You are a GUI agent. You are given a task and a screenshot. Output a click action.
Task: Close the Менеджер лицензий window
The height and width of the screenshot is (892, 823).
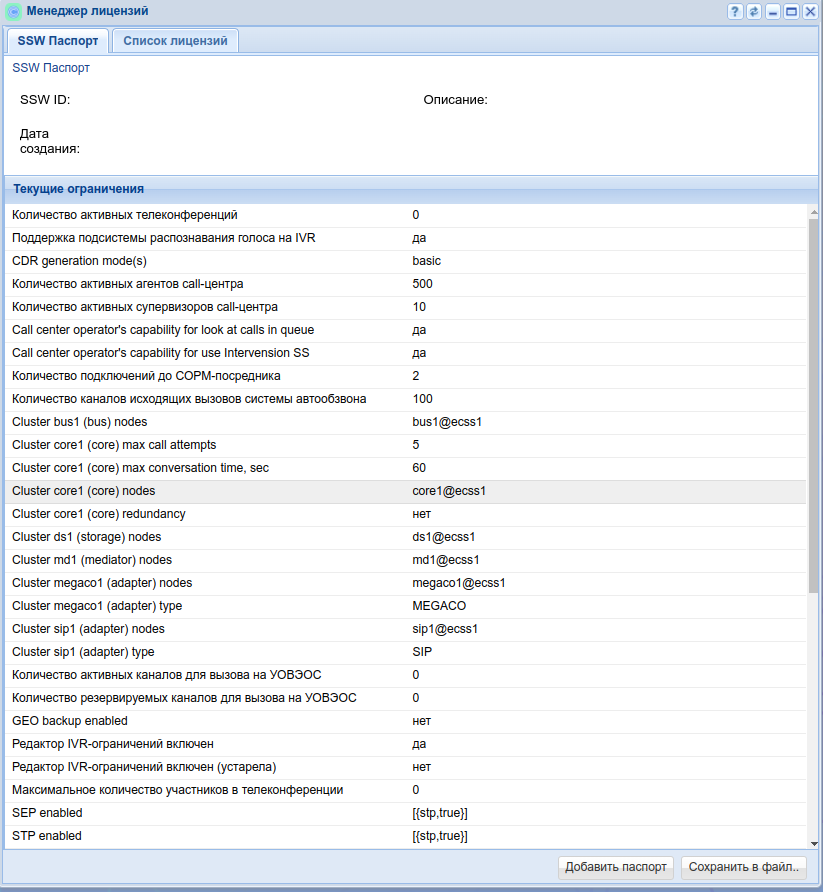tap(808, 12)
